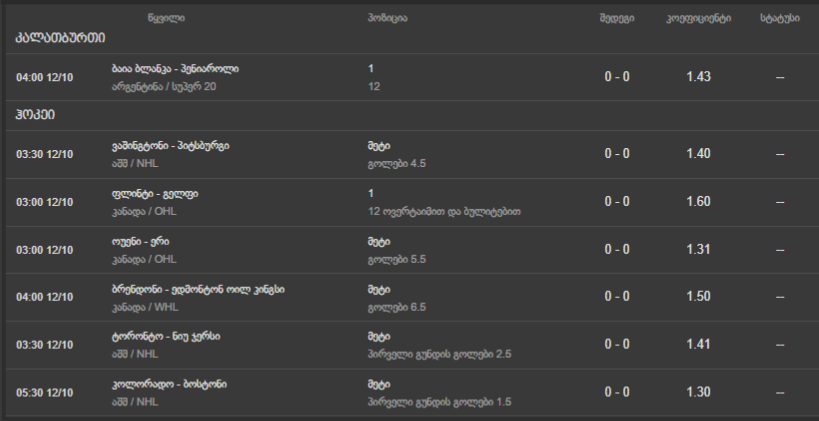
Task: Click the პოზიცია column header
Action: point(387,18)
